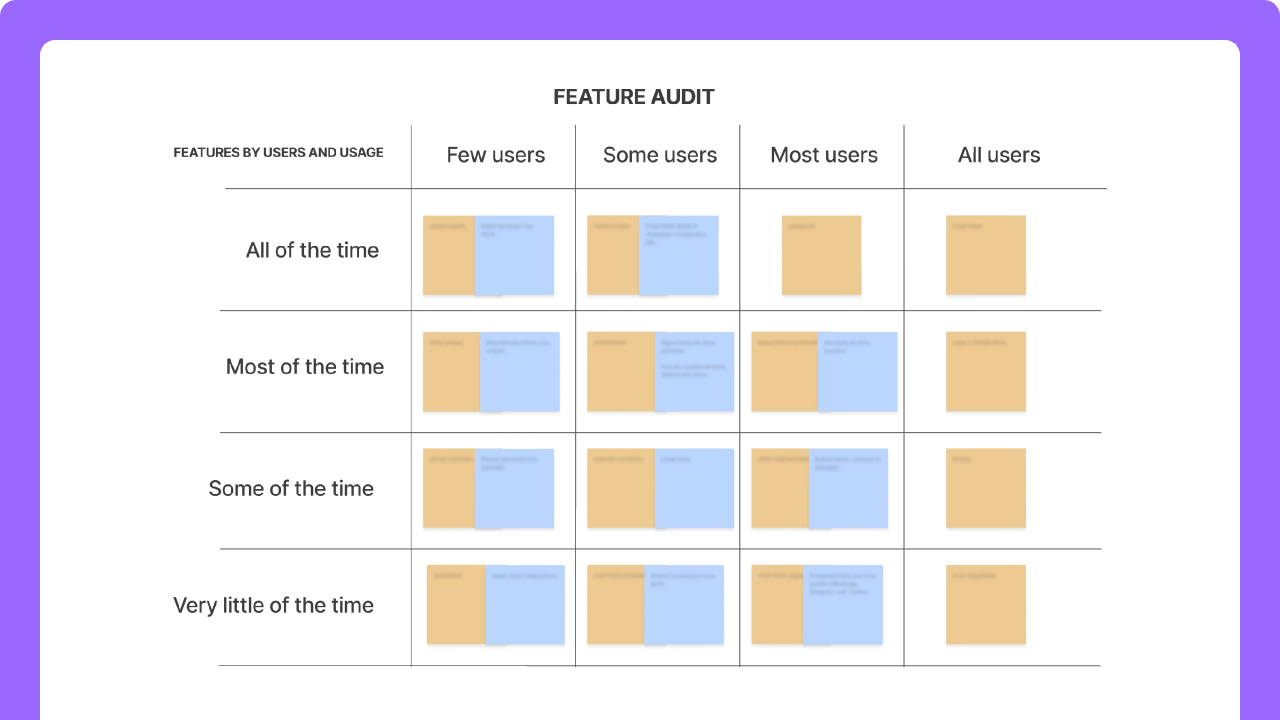
Task: Select blue note in Most users, Very little of the time
Action: click(843, 606)
